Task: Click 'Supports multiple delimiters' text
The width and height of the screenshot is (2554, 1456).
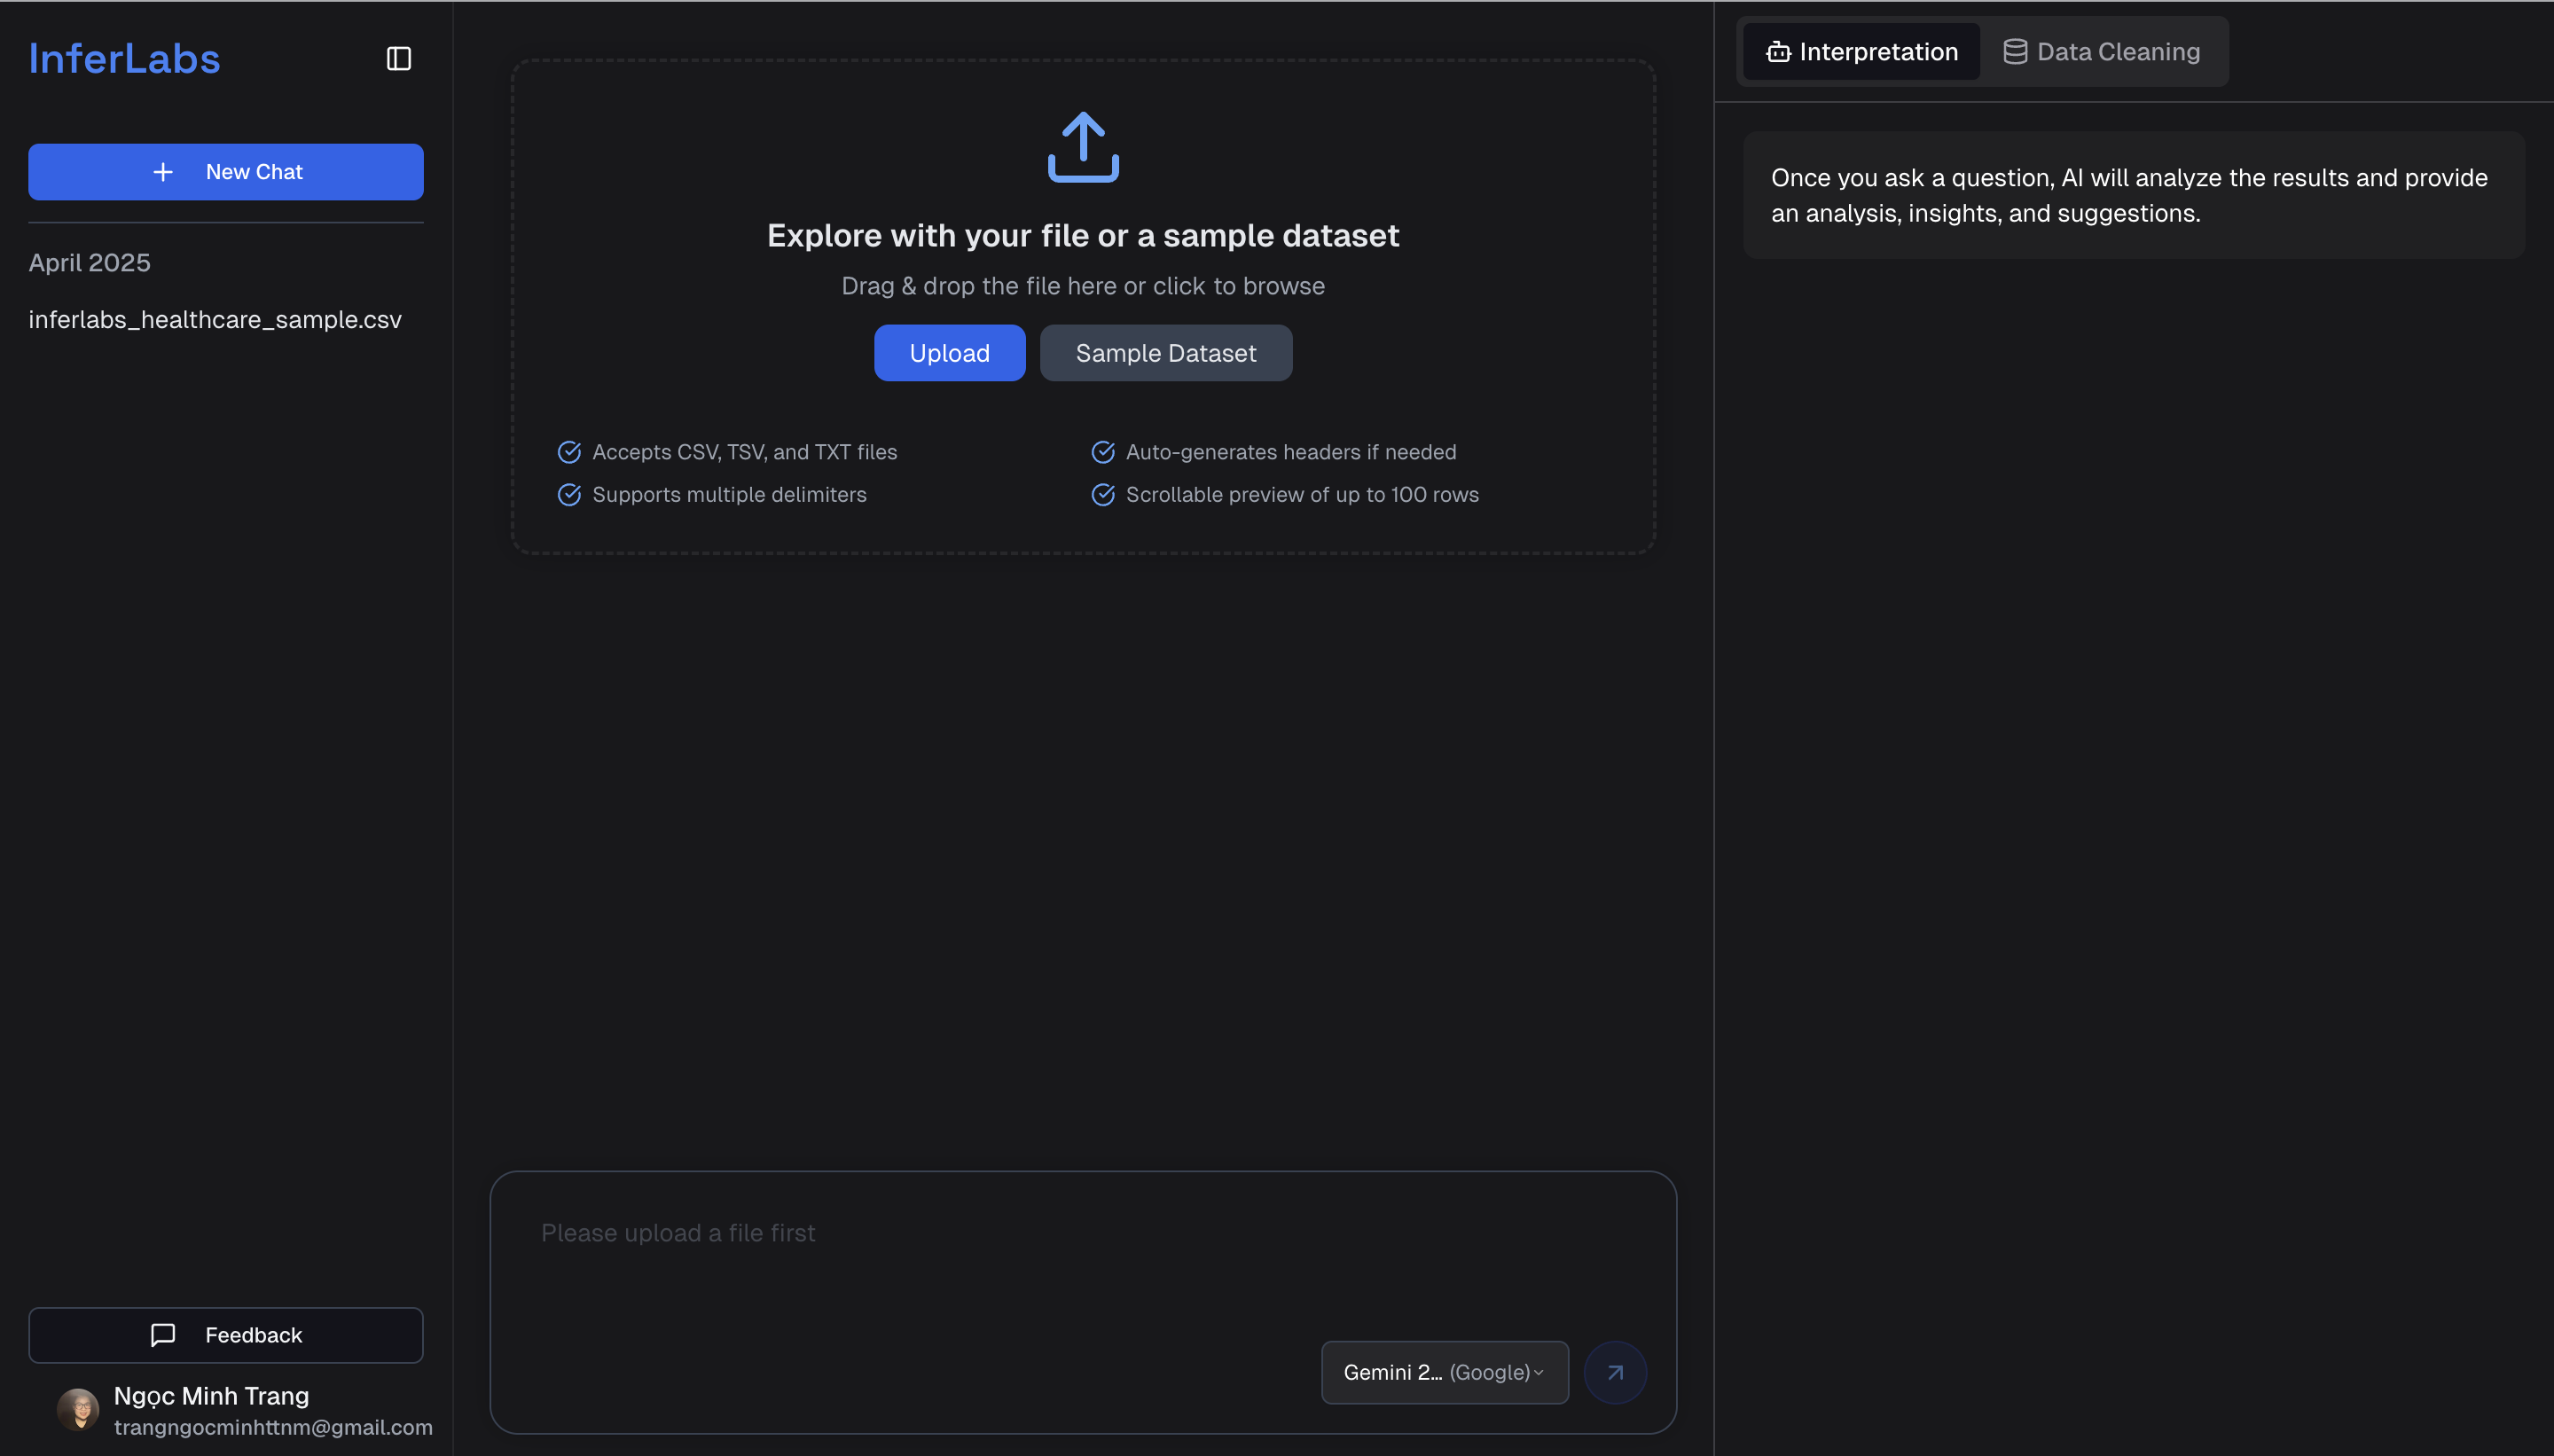Action: click(729, 495)
